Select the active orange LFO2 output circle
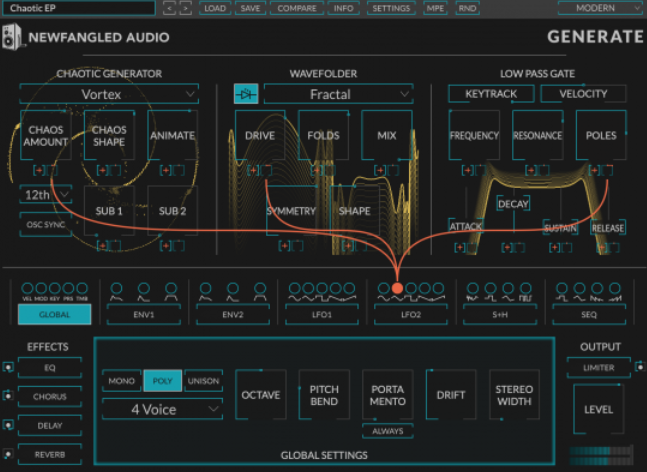647x472 pixels. pos(397,288)
